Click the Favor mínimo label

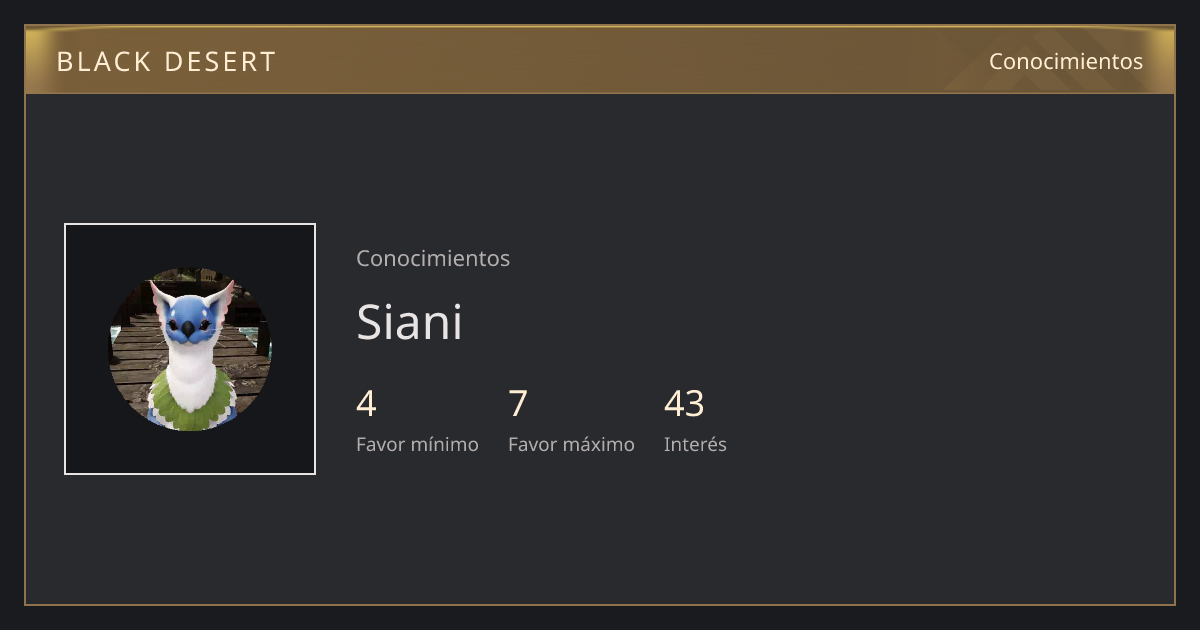point(417,444)
